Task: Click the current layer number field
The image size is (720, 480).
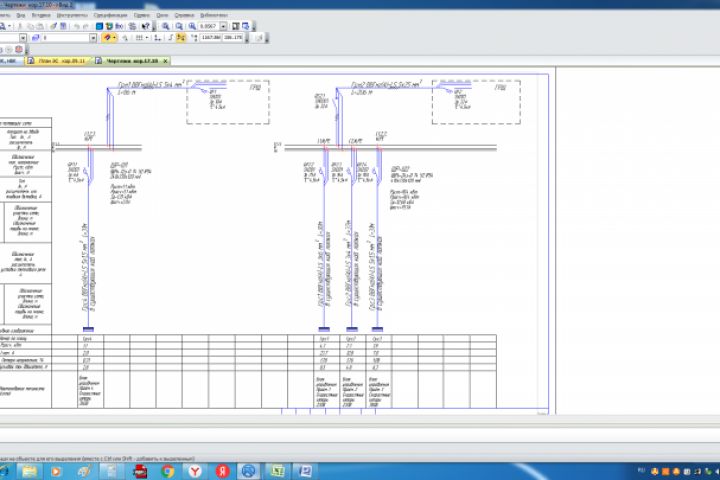Action: [x=65, y=38]
